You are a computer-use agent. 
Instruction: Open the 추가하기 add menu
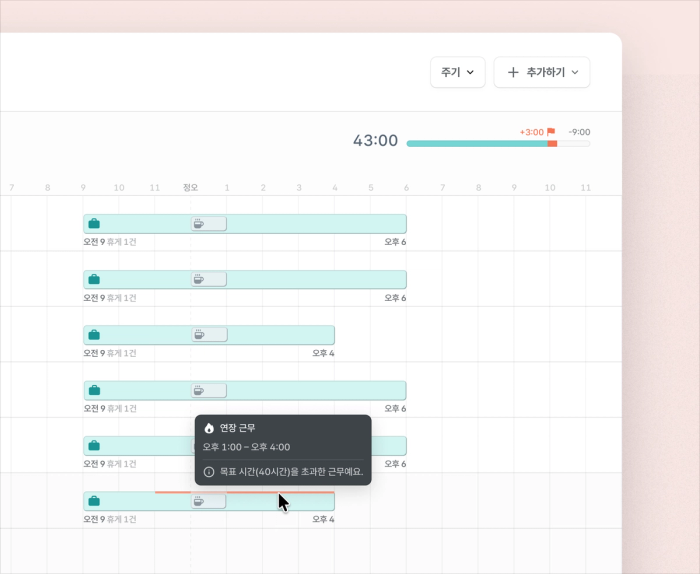coord(542,72)
